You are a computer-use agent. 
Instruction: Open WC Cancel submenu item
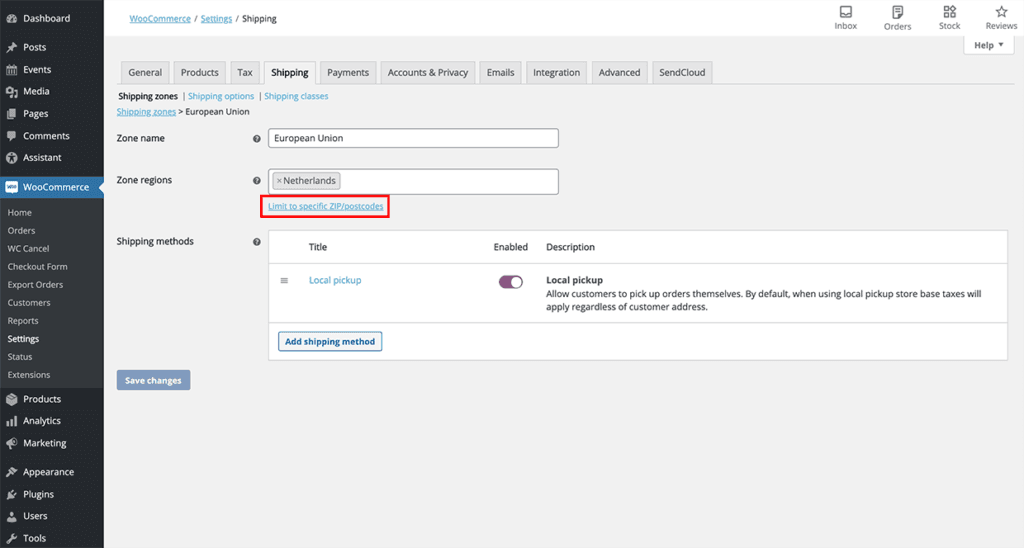28,249
